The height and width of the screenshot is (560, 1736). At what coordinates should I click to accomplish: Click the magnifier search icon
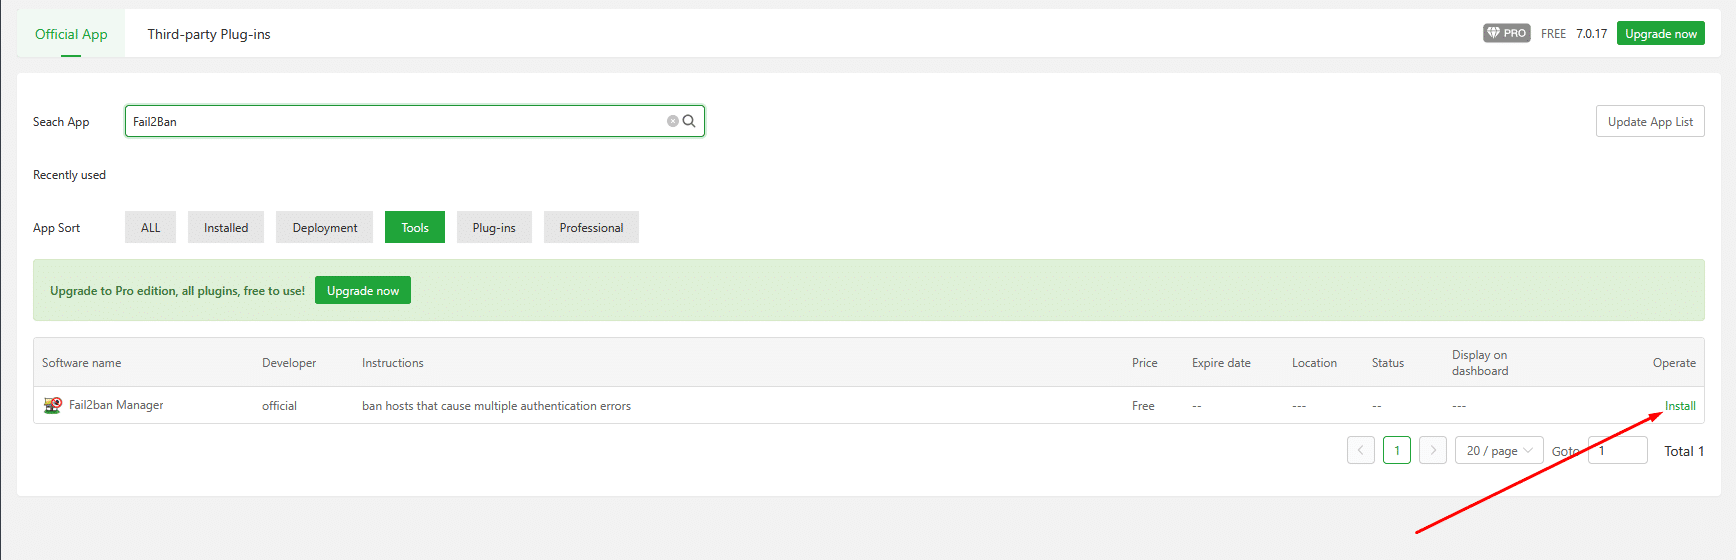click(689, 121)
